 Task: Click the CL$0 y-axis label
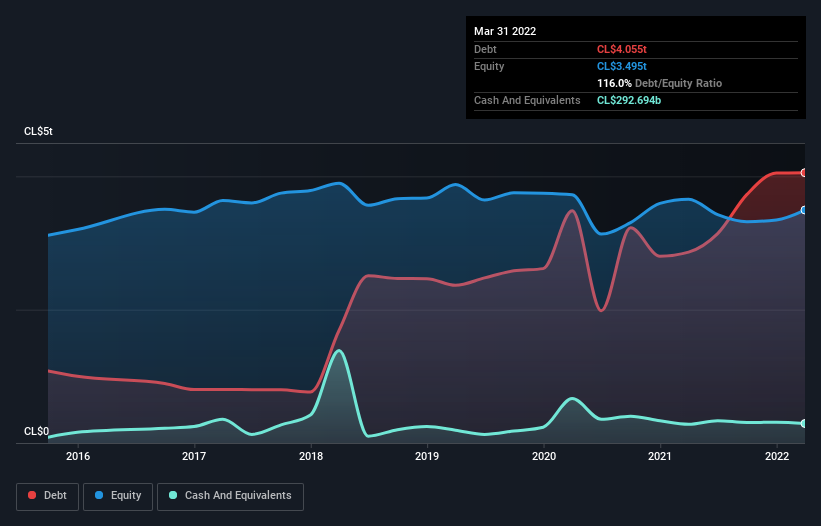[x=37, y=431]
